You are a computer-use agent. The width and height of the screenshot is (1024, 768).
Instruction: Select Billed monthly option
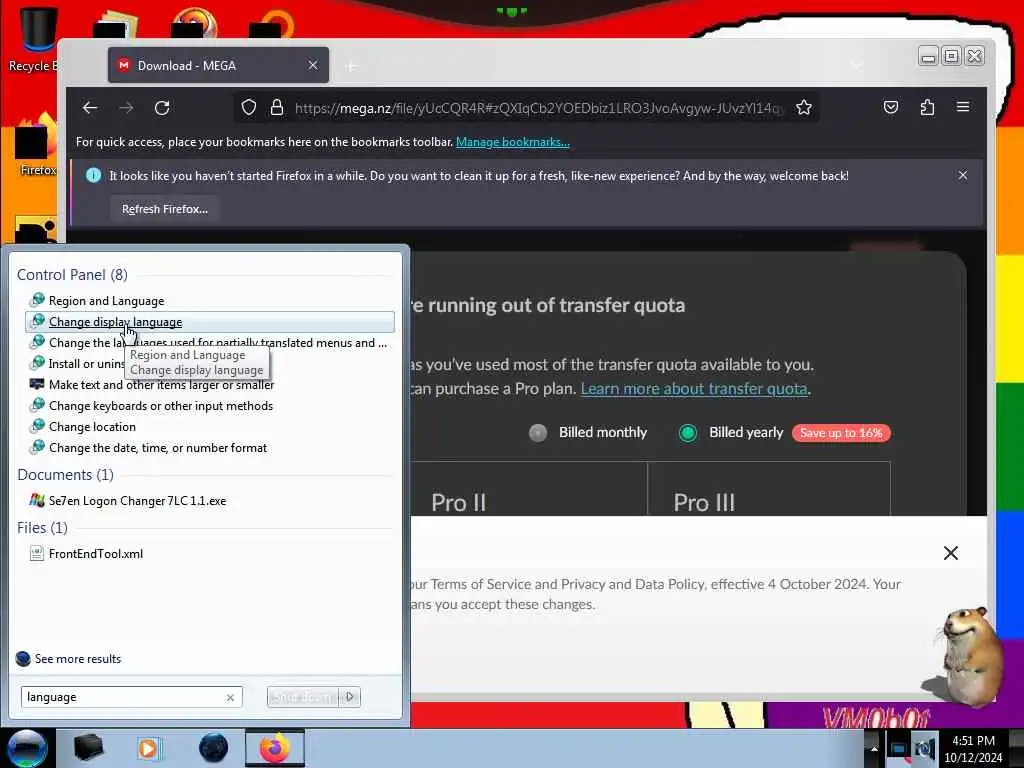[x=538, y=433]
